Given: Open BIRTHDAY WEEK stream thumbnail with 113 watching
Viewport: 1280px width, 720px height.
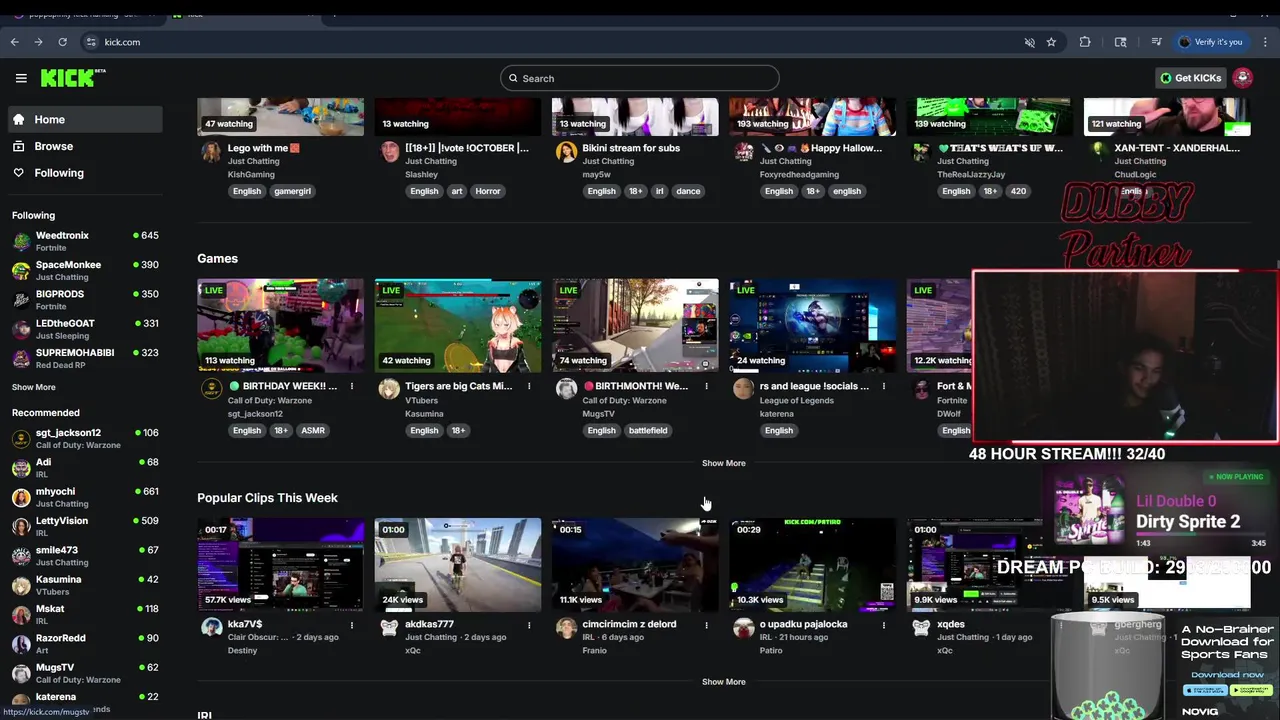Looking at the screenshot, I should click(280, 325).
